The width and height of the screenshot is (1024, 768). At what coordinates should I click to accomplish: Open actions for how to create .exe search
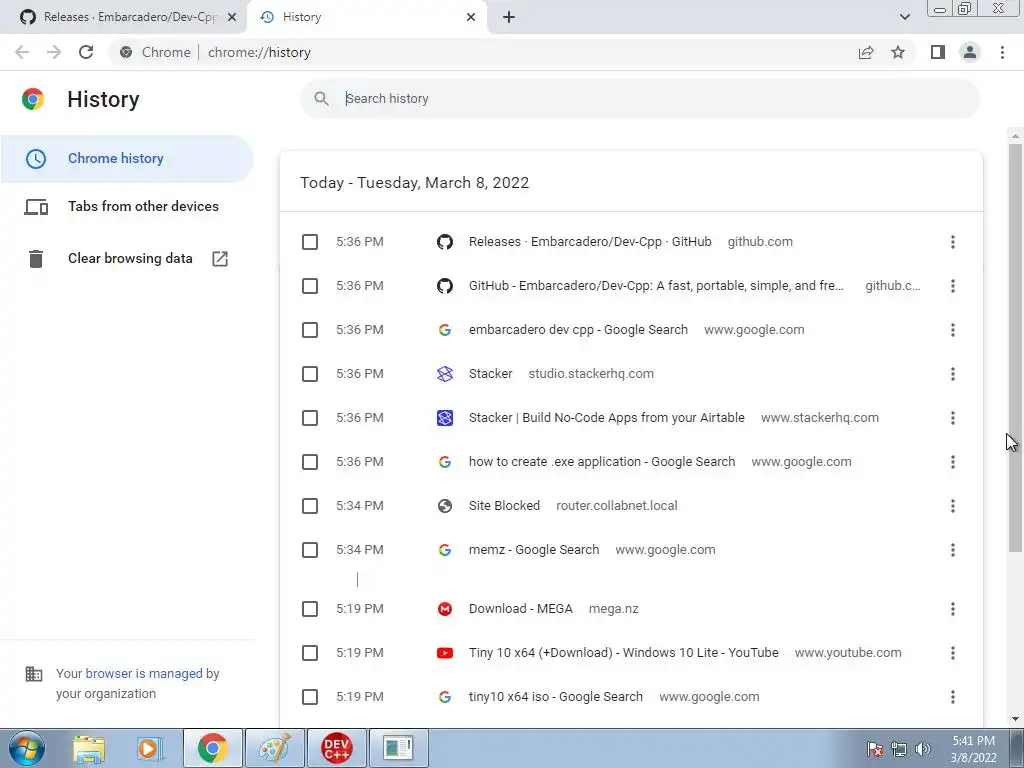coord(953,462)
